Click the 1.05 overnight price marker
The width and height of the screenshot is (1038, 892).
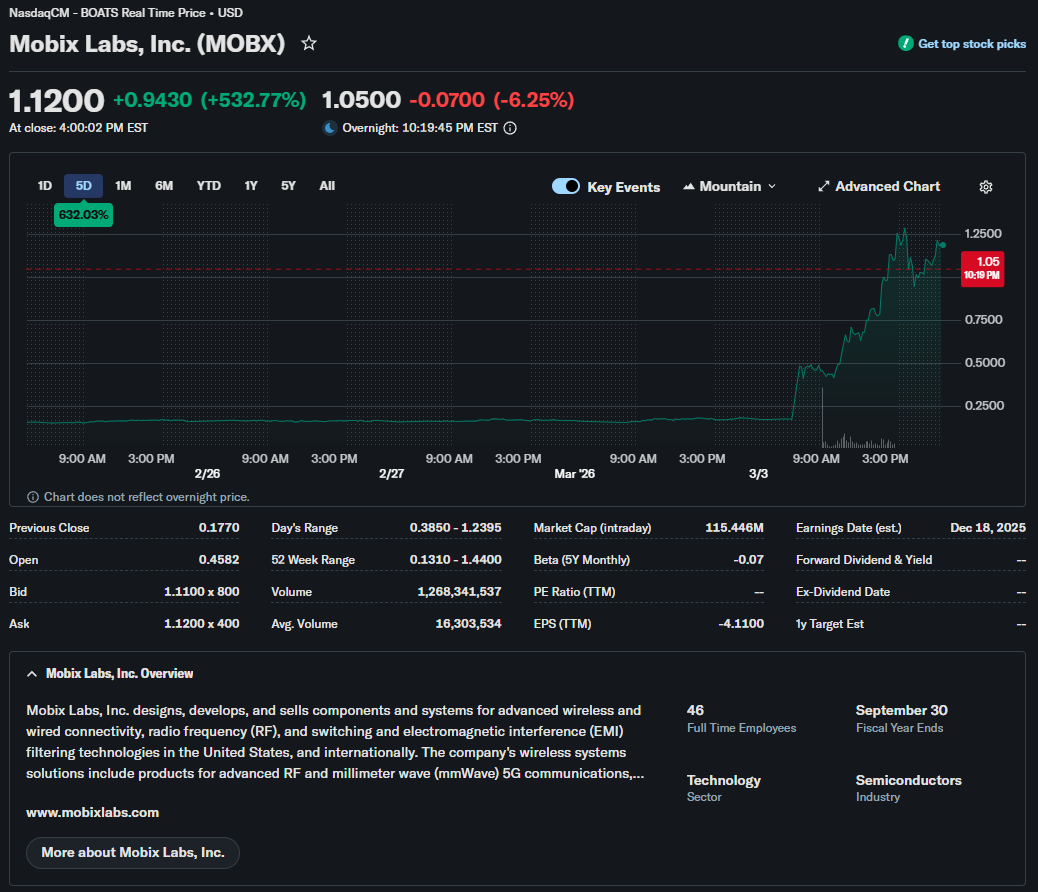tap(982, 269)
